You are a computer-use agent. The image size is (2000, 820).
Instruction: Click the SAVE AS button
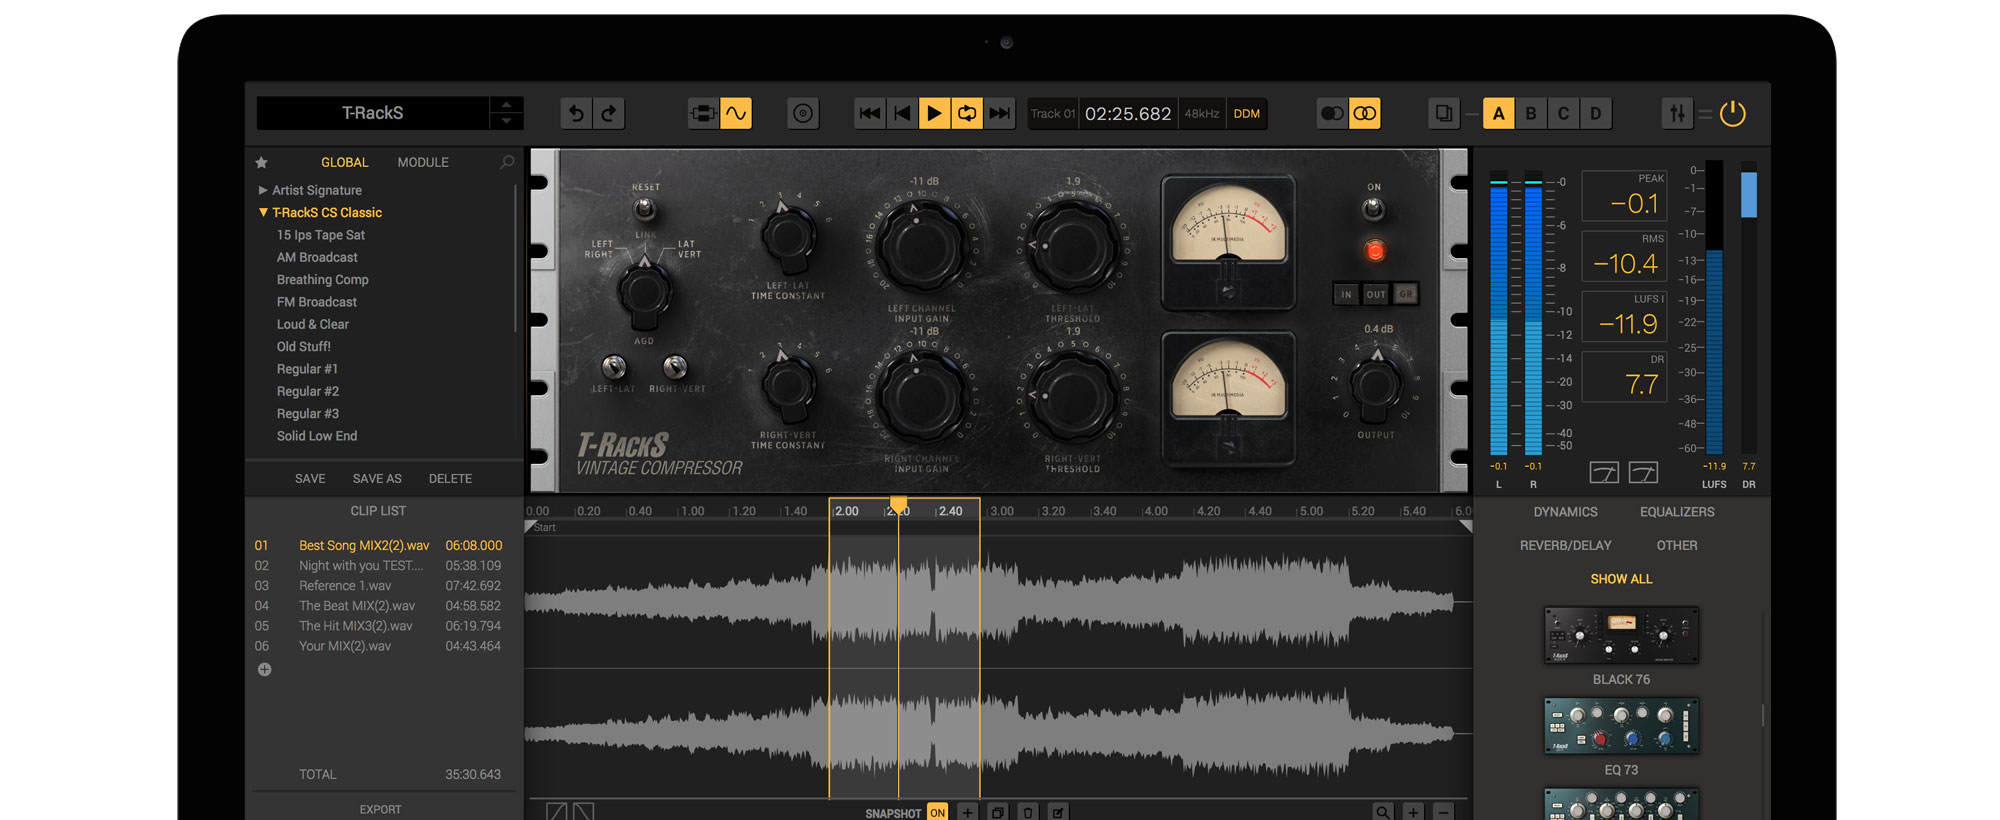(x=377, y=479)
